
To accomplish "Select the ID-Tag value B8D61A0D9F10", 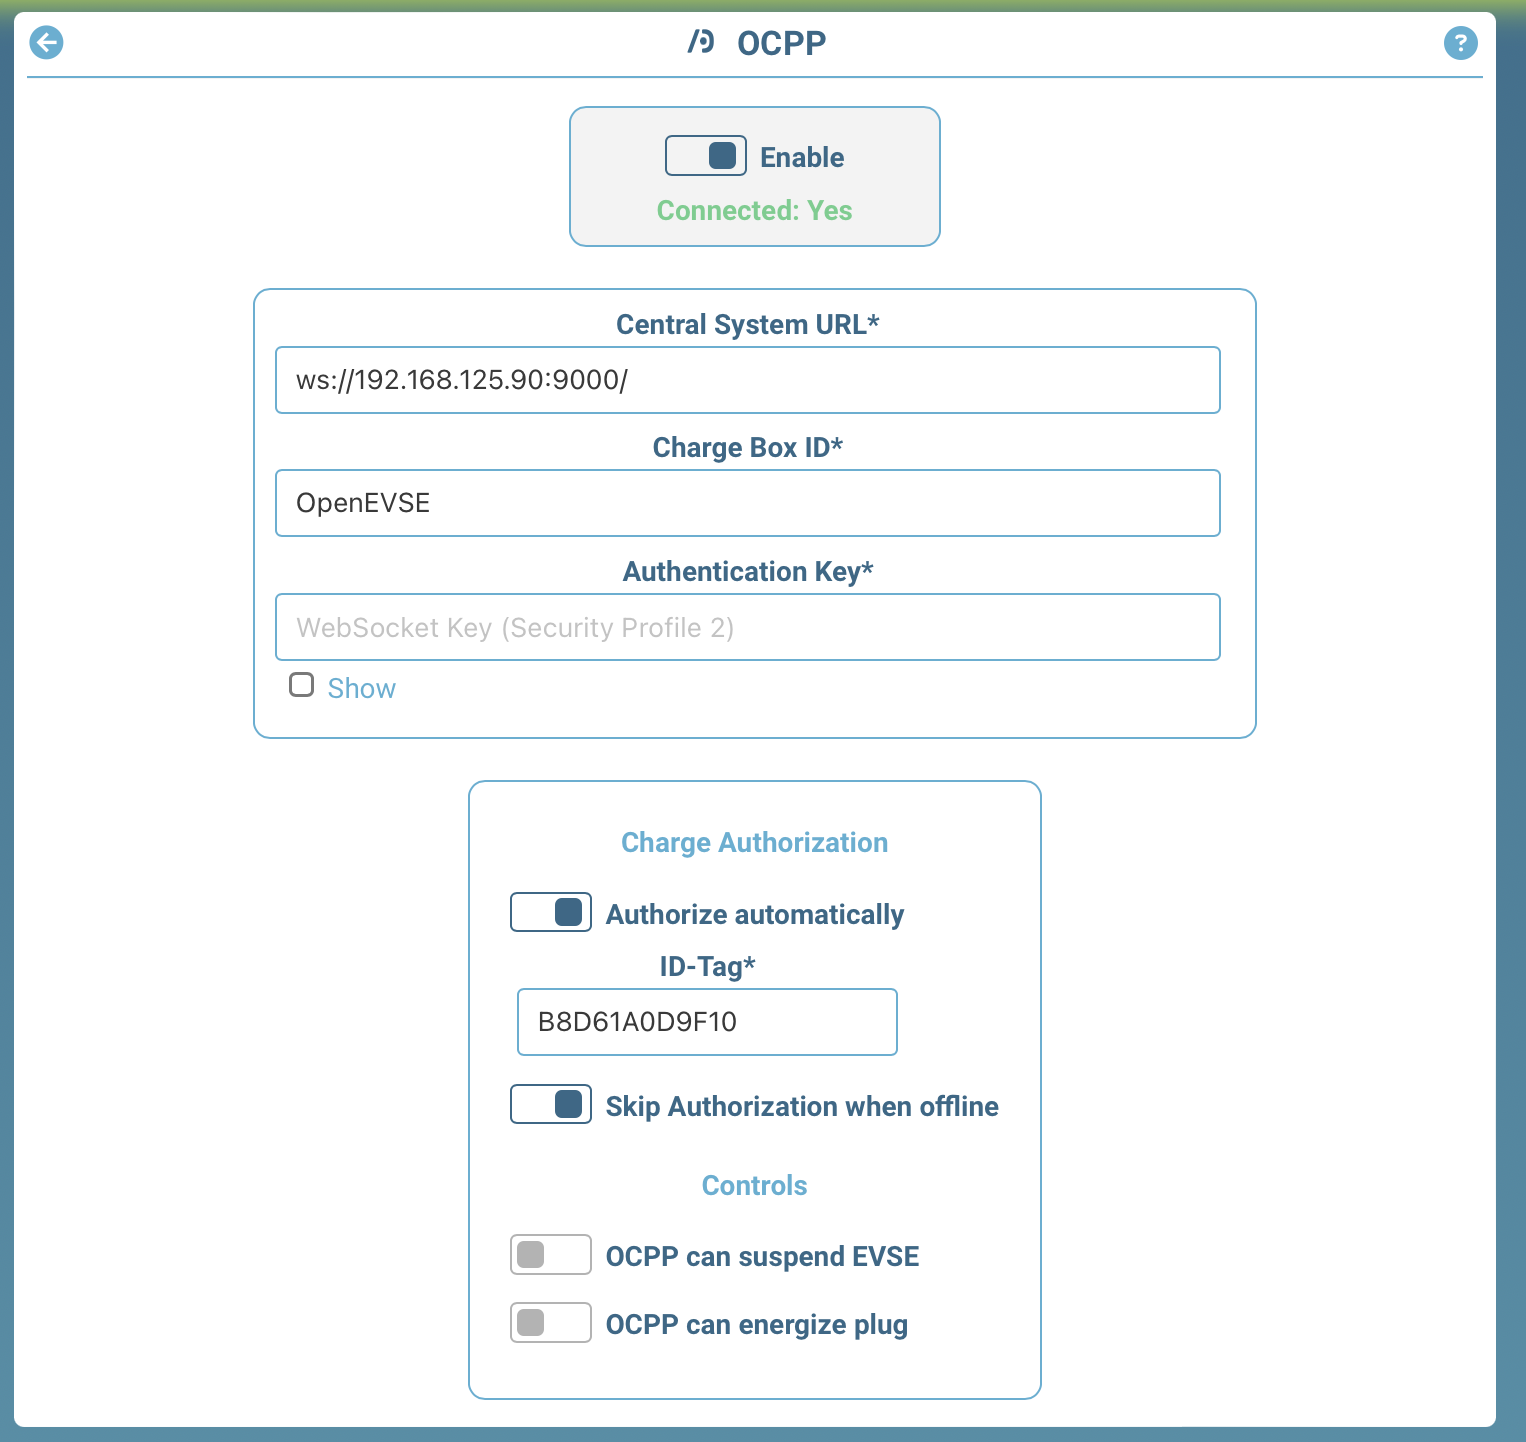I will [x=706, y=1021].
